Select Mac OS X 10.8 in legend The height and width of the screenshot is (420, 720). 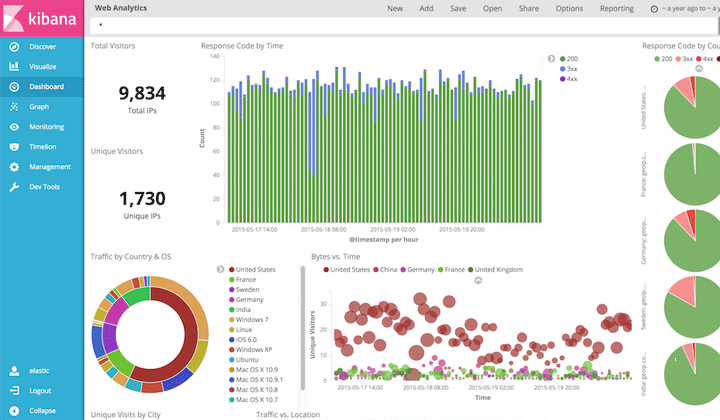(253, 390)
